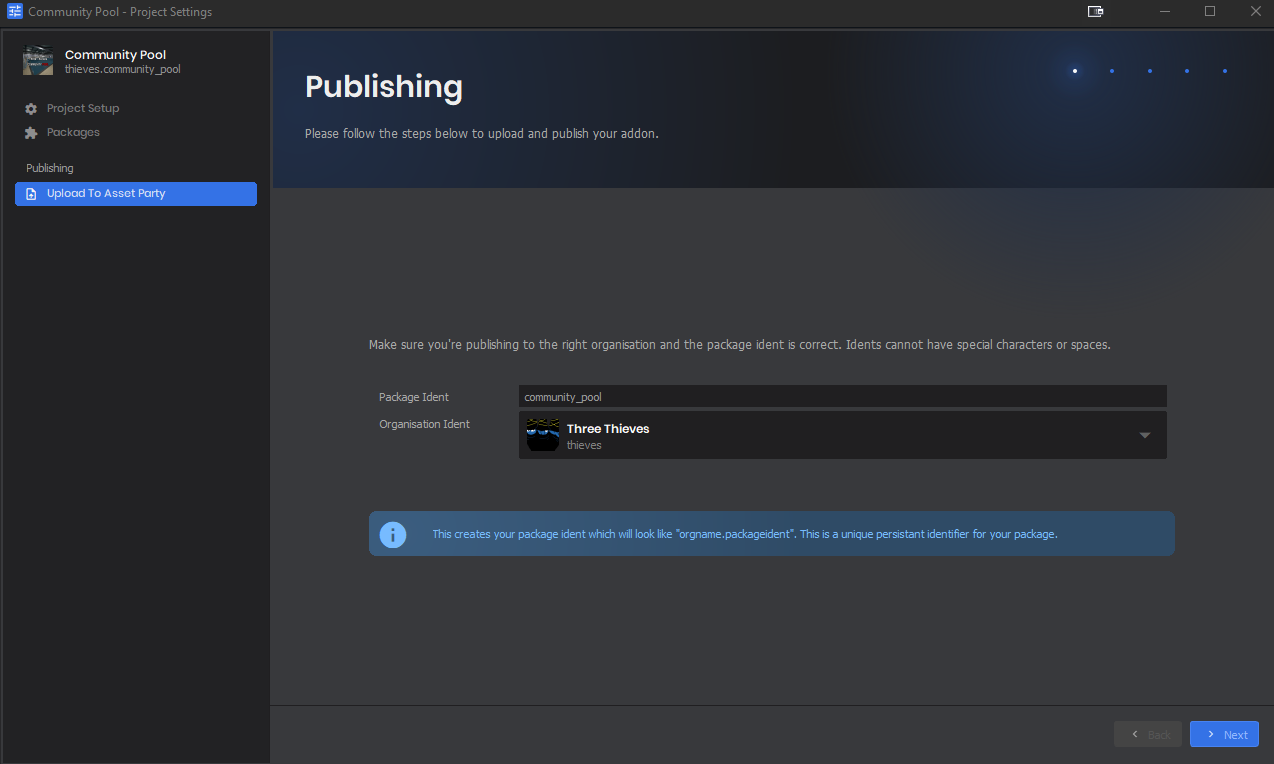The image size is (1274, 764).
Task: Select the last step indicator dot
Action: point(1225,71)
